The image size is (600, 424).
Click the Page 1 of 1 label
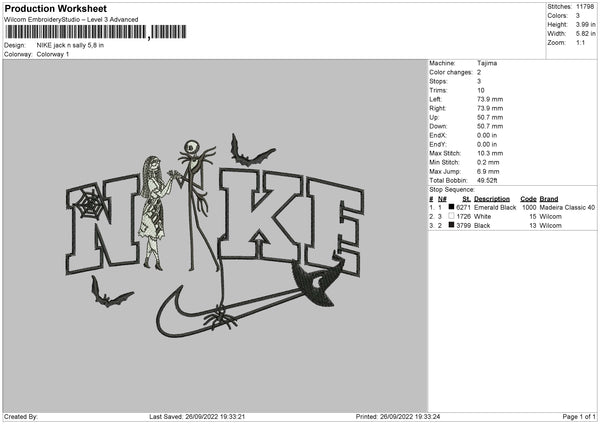579,416
